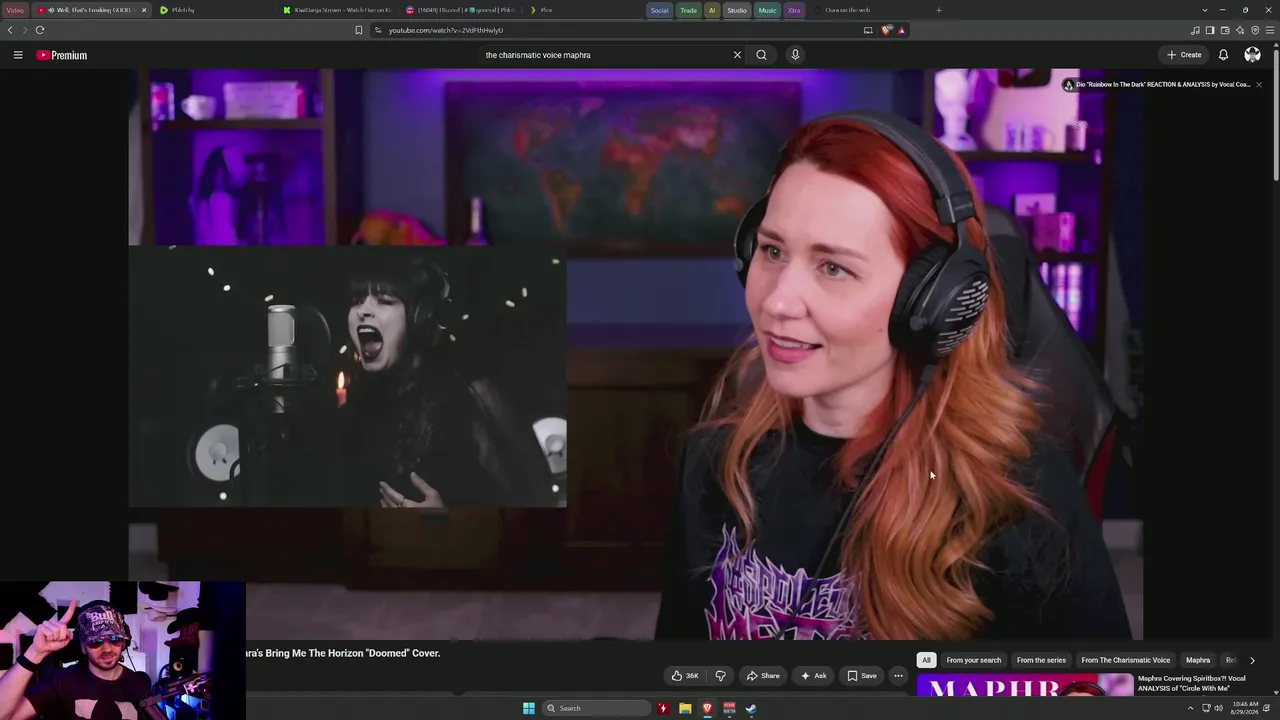Open a new browser tab

point(938,10)
